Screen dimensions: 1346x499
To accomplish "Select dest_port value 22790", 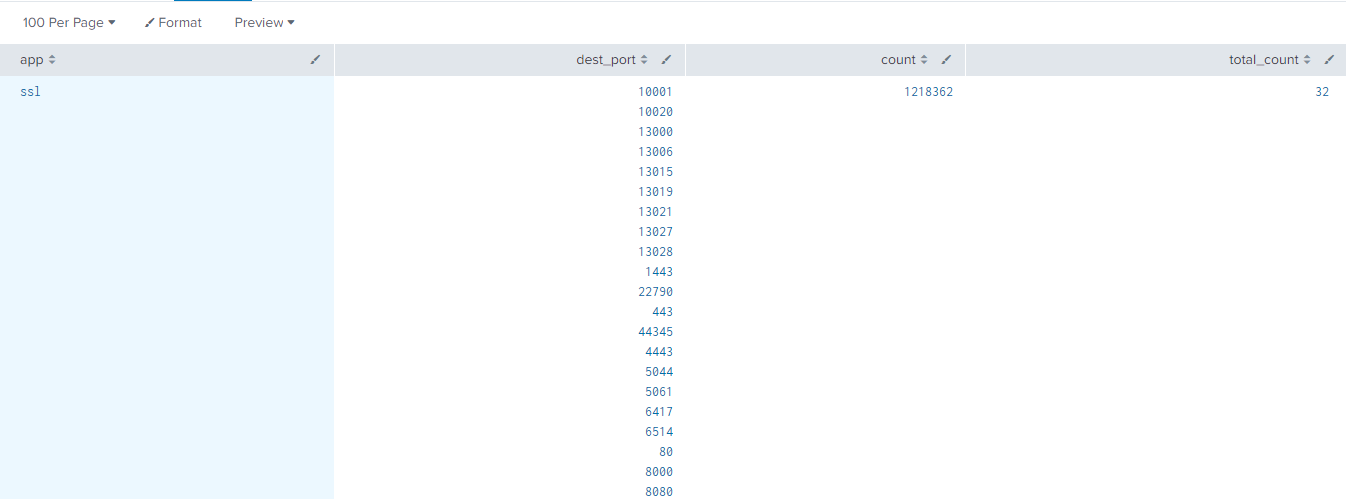I will 655,292.
